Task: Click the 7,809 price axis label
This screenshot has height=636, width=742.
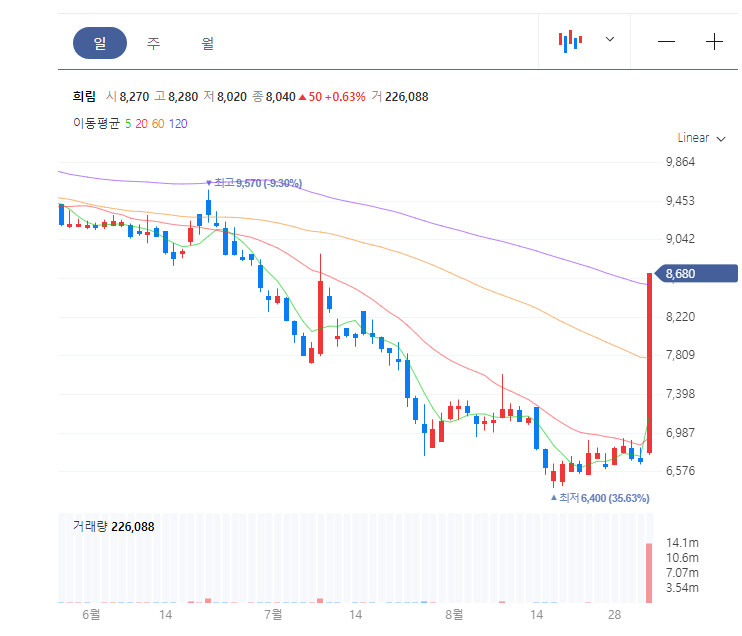Action: click(680, 354)
